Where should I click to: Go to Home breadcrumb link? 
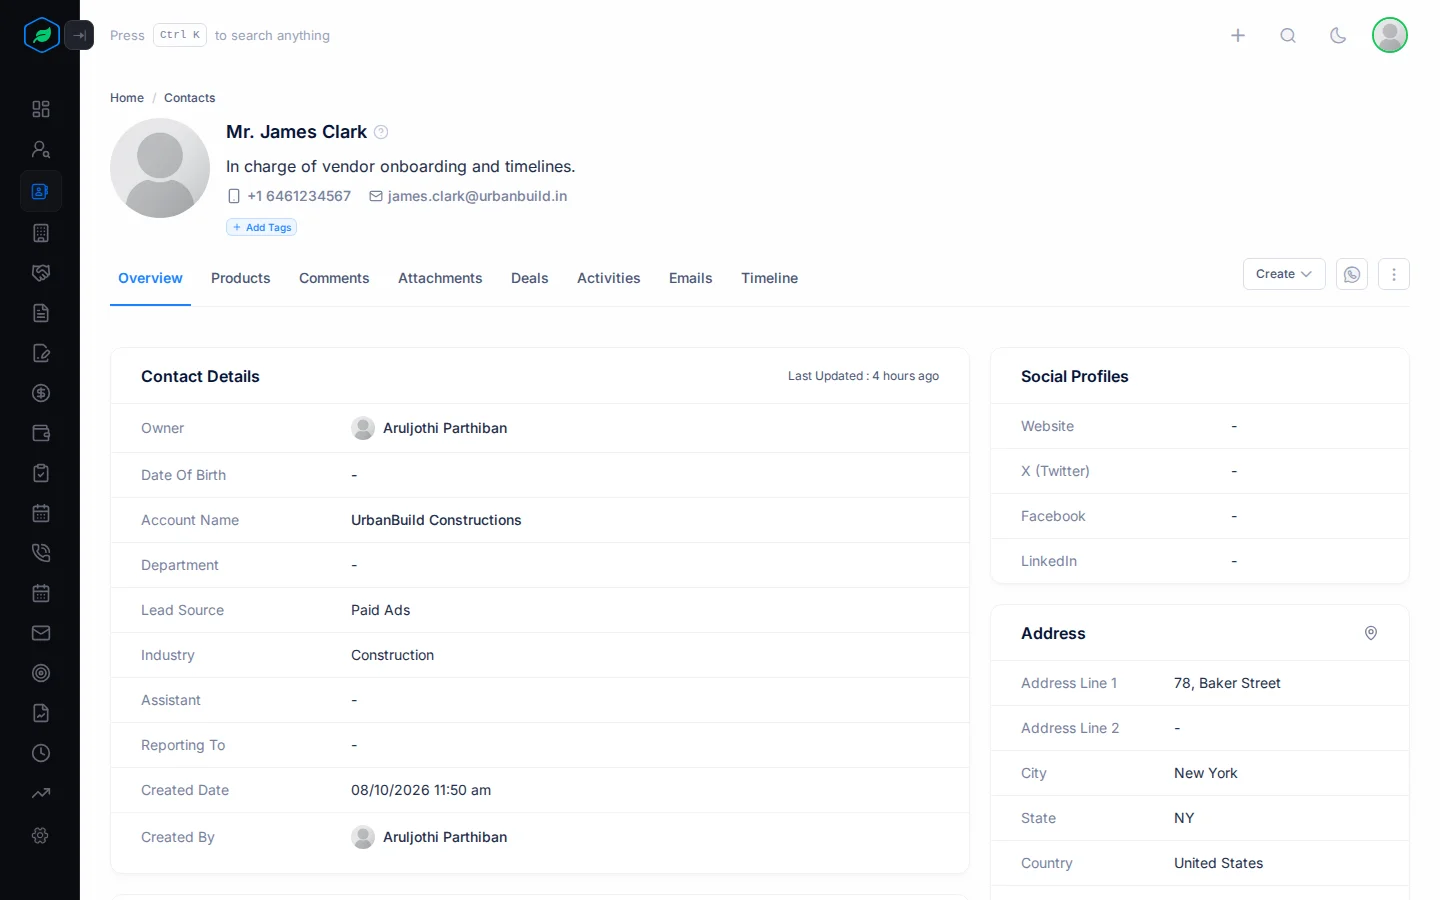(127, 98)
